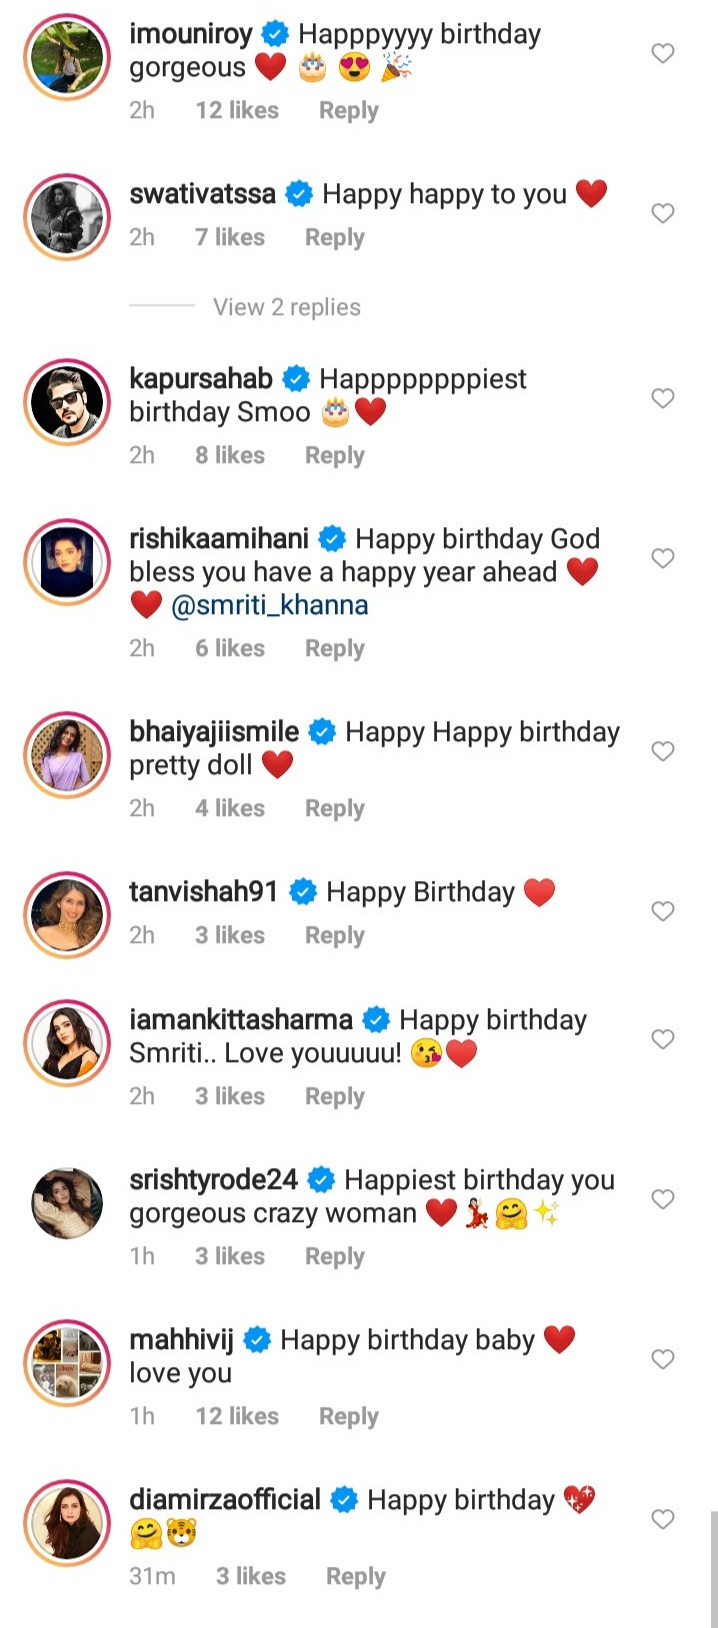Like imouniroy's birthday comment via heart icon
This screenshot has height=1628, width=718.
point(663,53)
